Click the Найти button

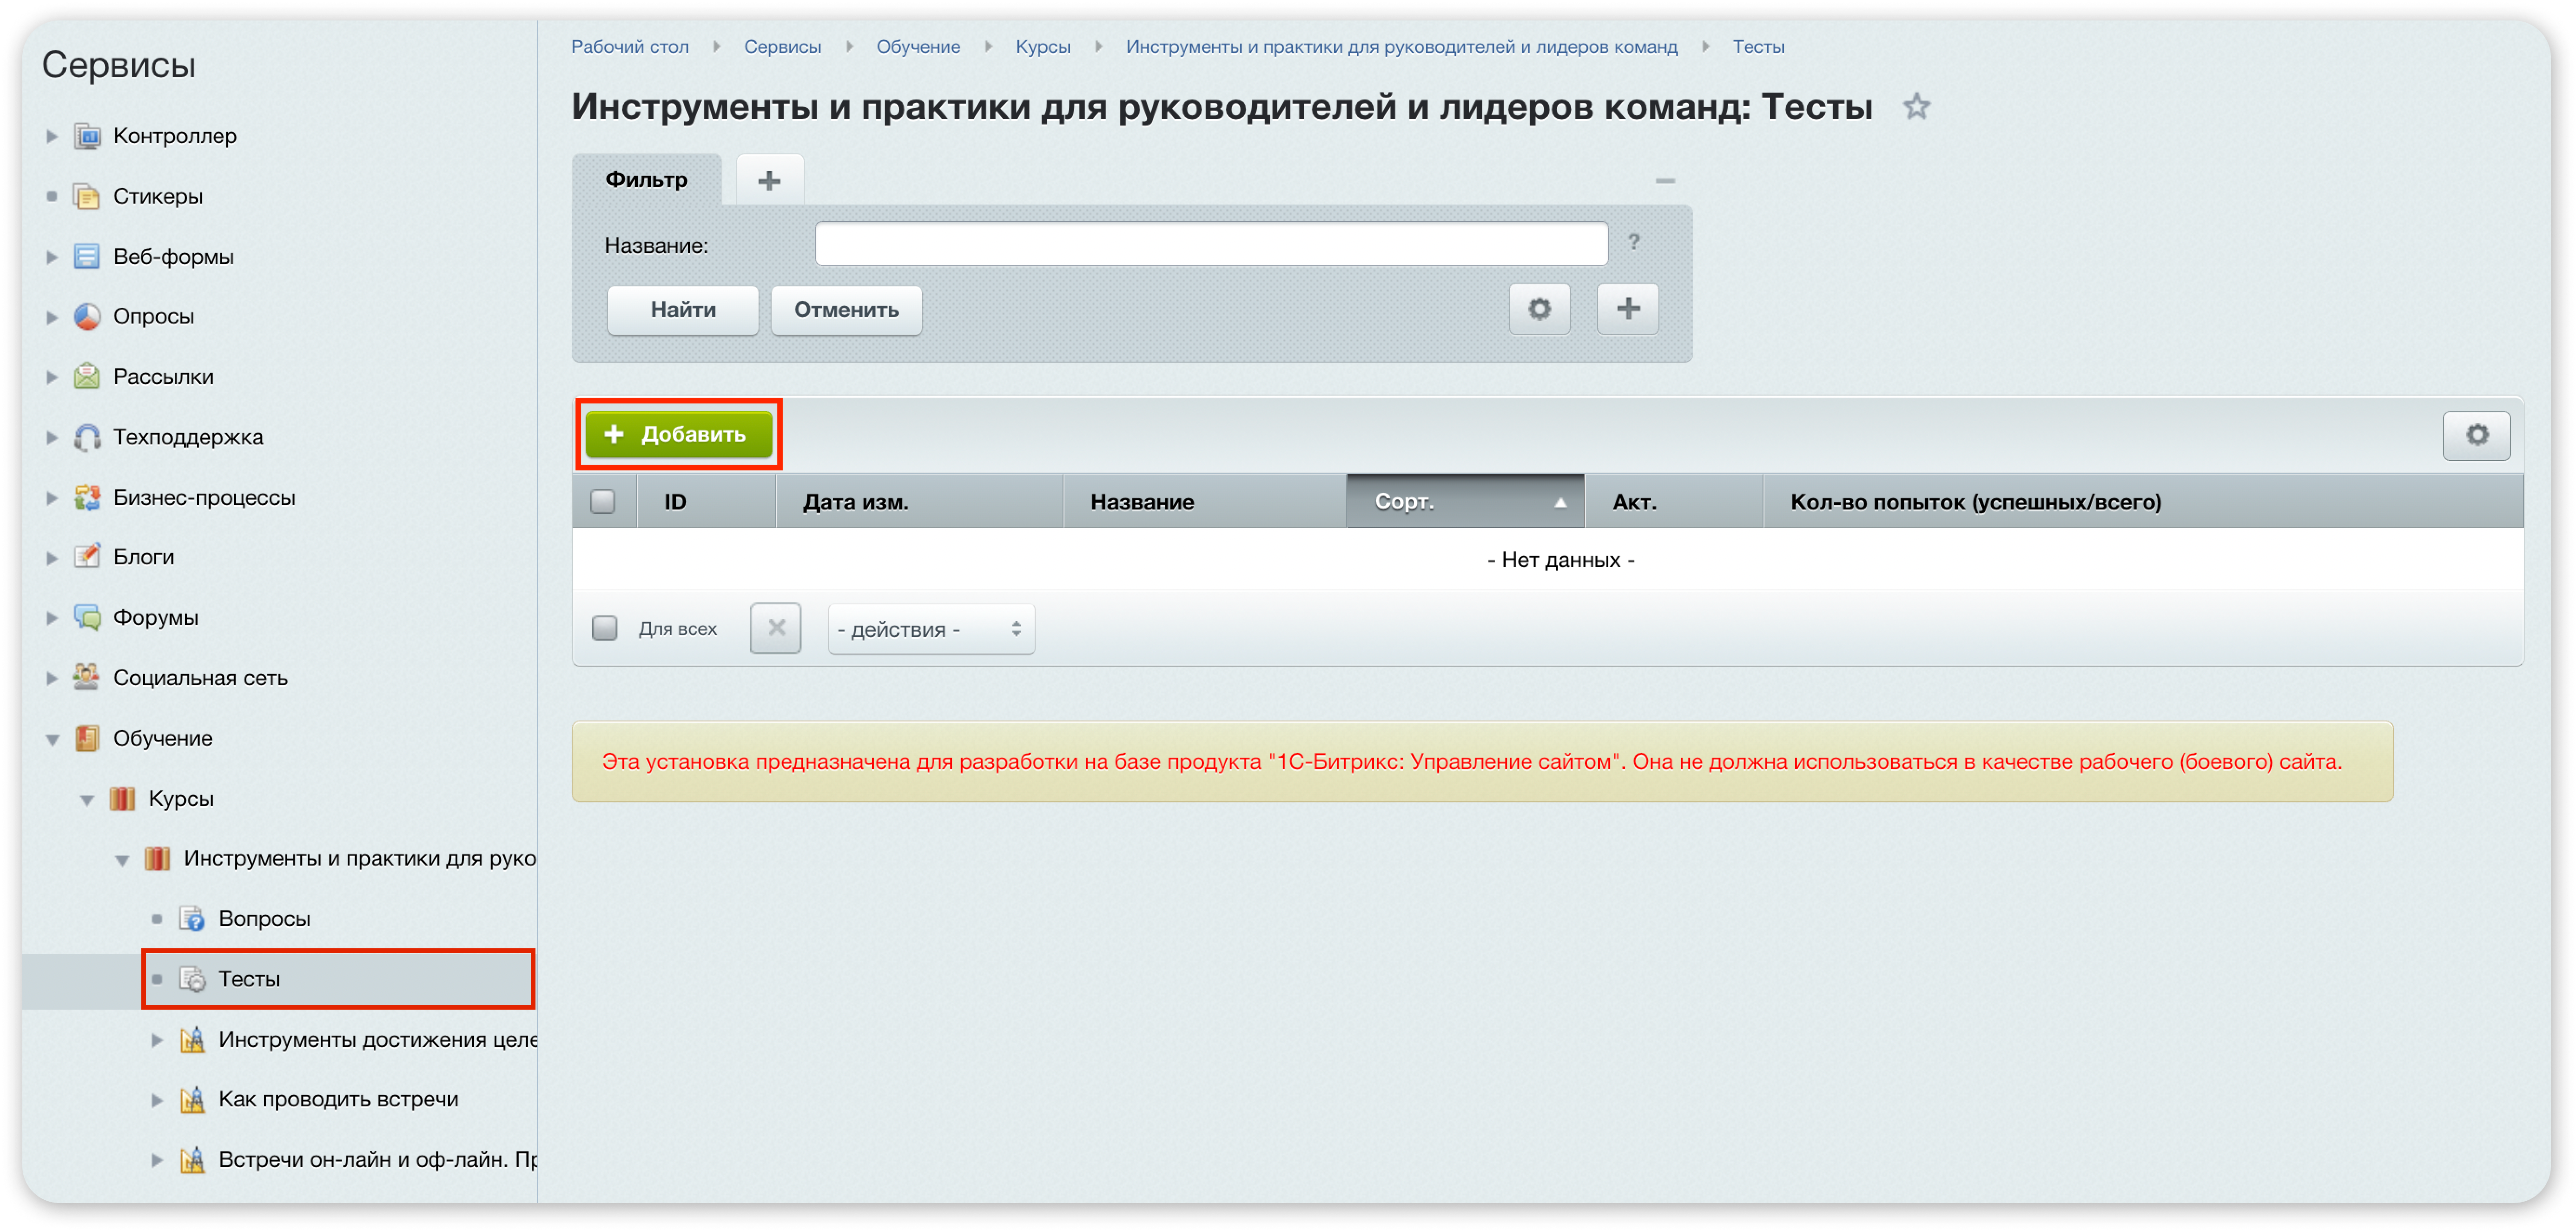tap(683, 310)
